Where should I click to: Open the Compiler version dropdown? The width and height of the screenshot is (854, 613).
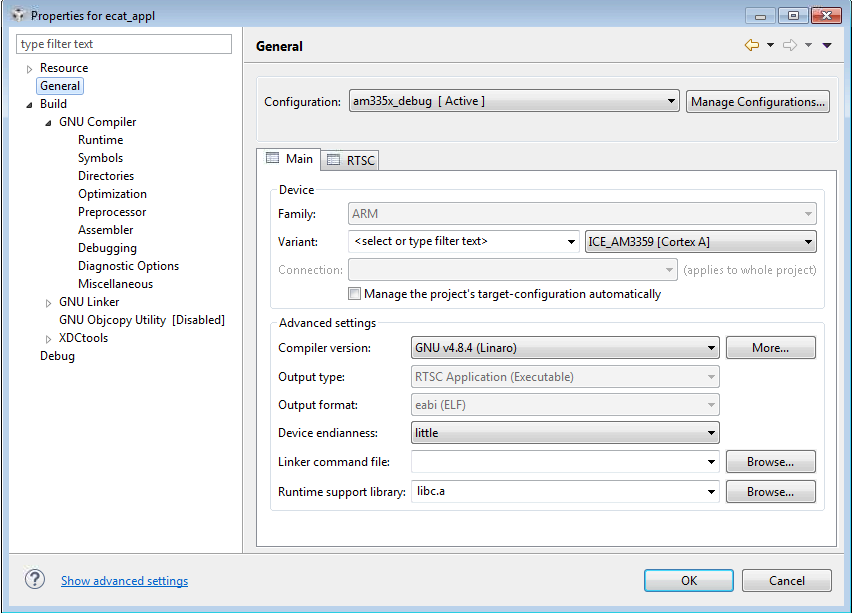565,348
